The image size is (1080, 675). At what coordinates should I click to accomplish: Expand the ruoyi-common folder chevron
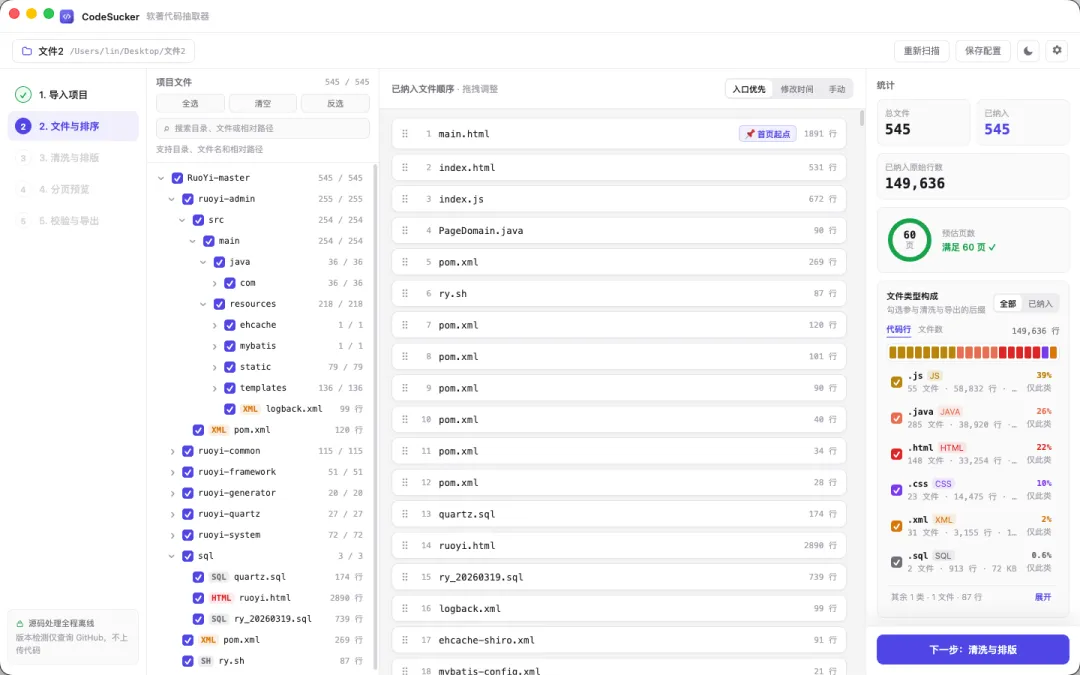tap(172, 451)
